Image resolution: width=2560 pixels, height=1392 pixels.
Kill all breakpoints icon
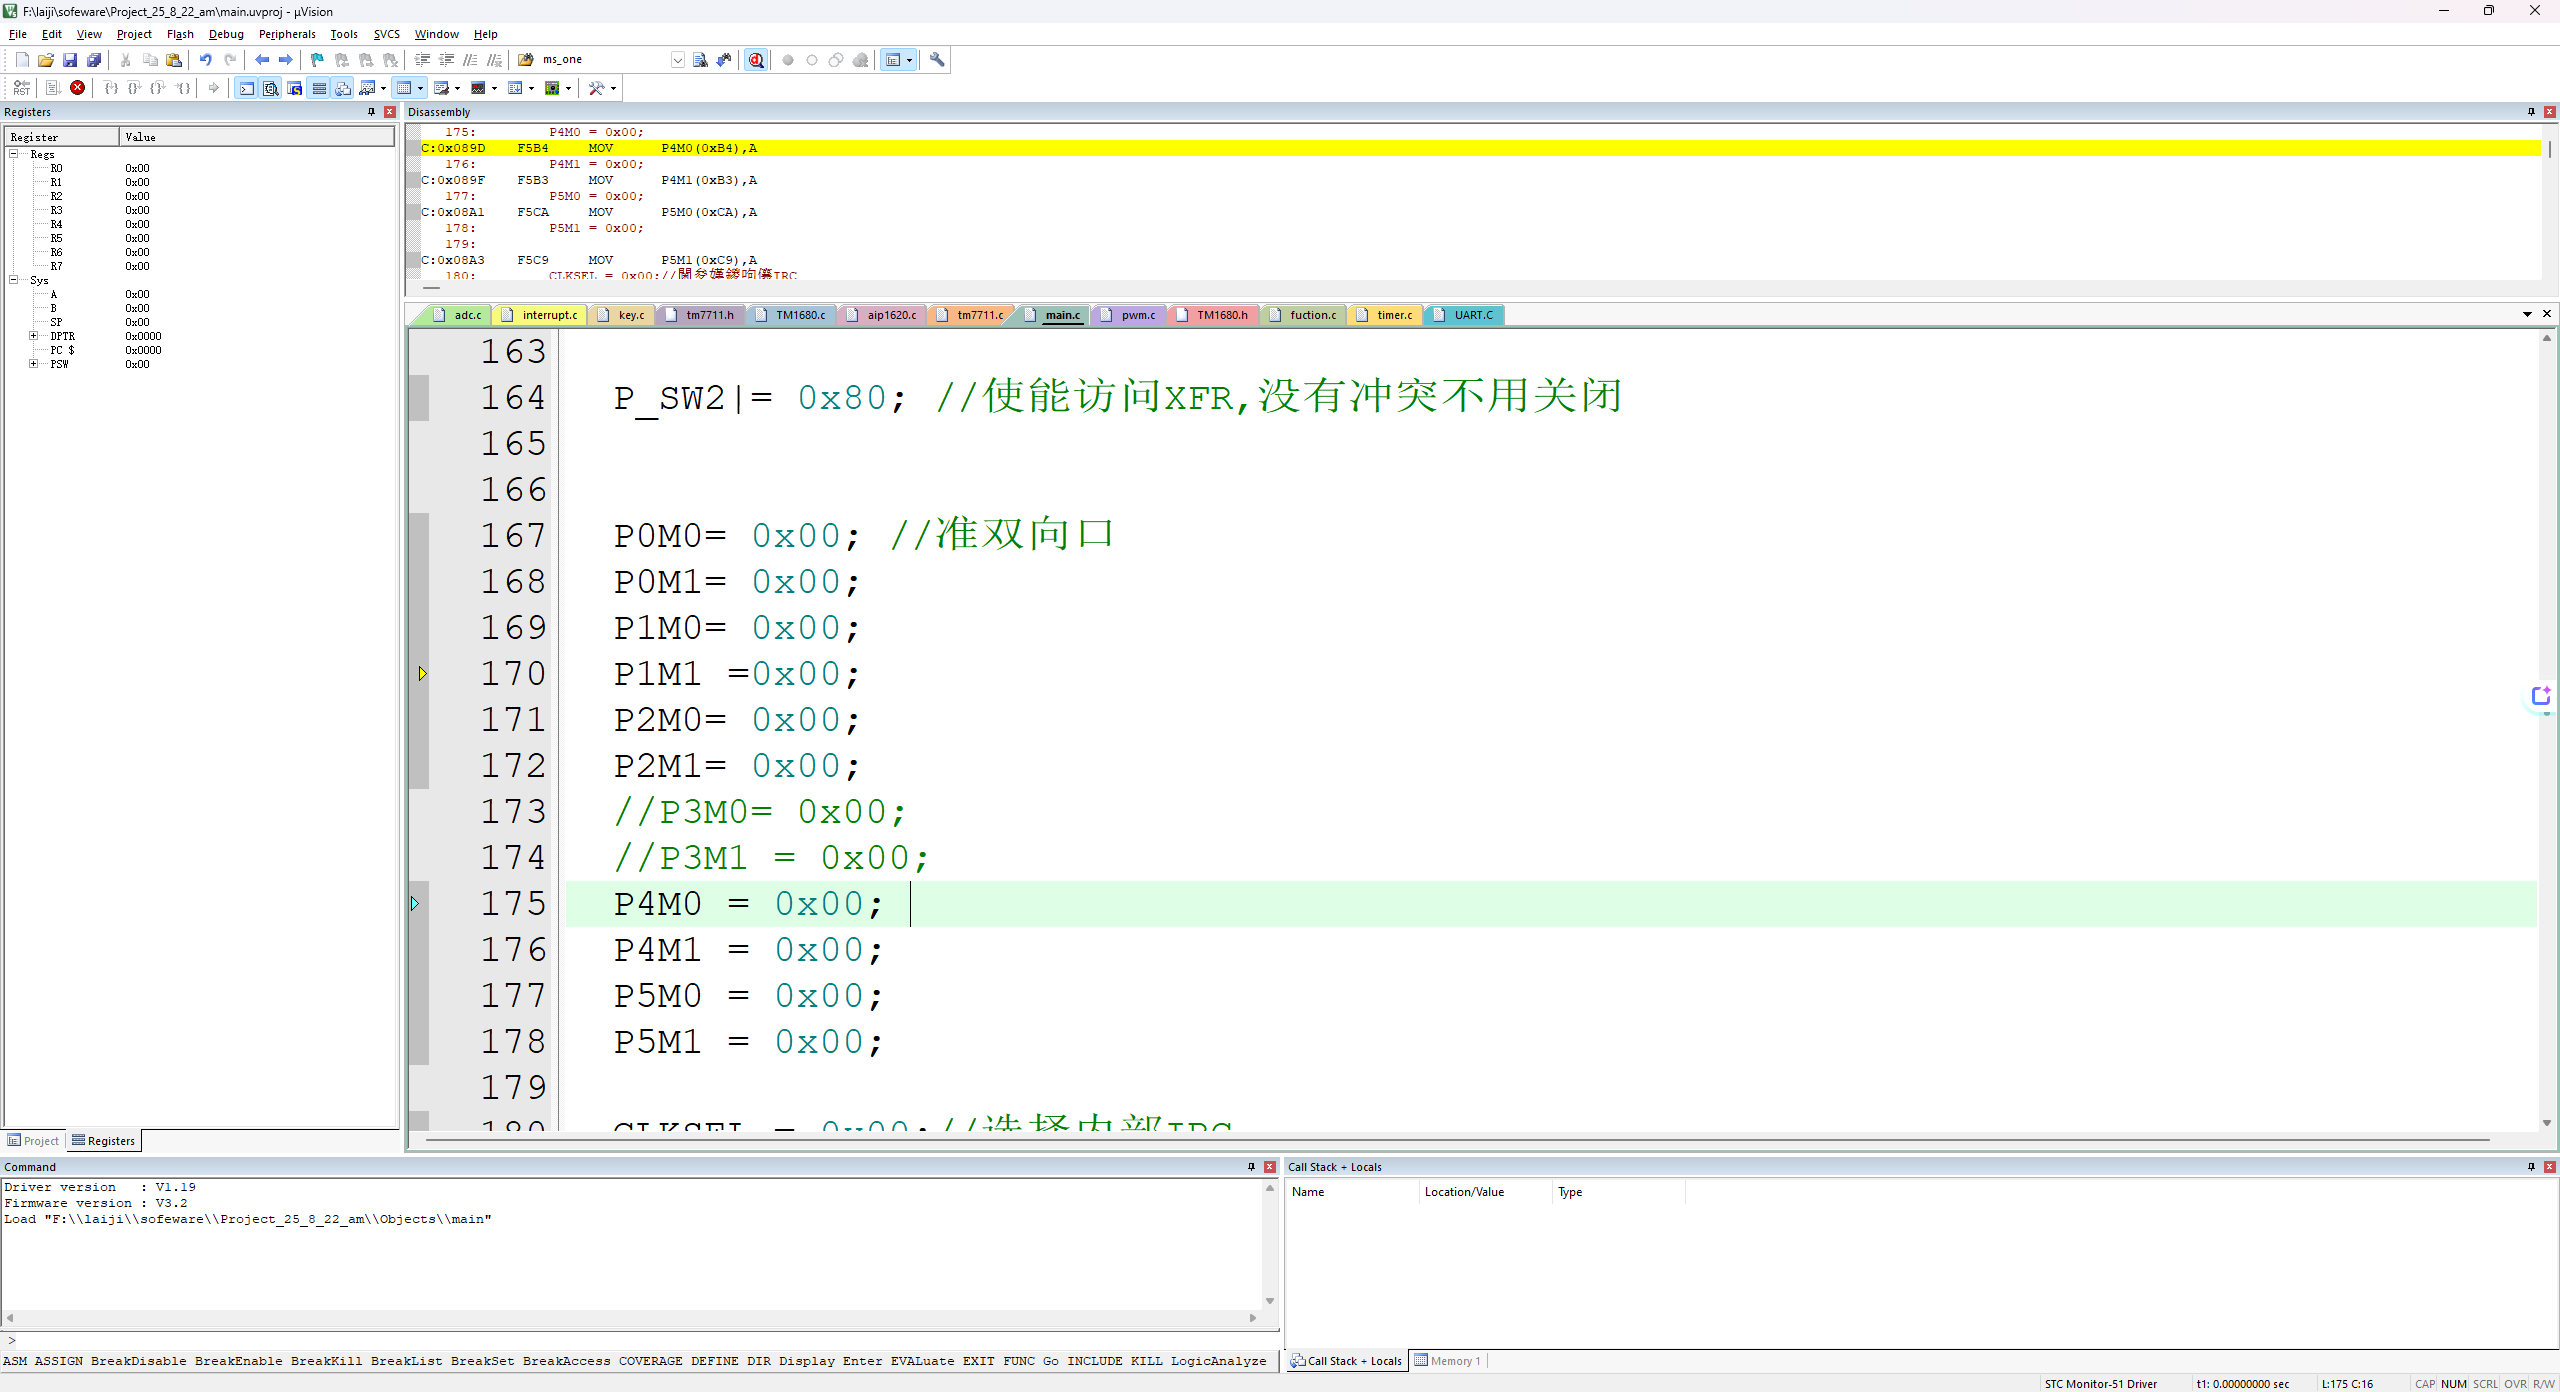(860, 60)
